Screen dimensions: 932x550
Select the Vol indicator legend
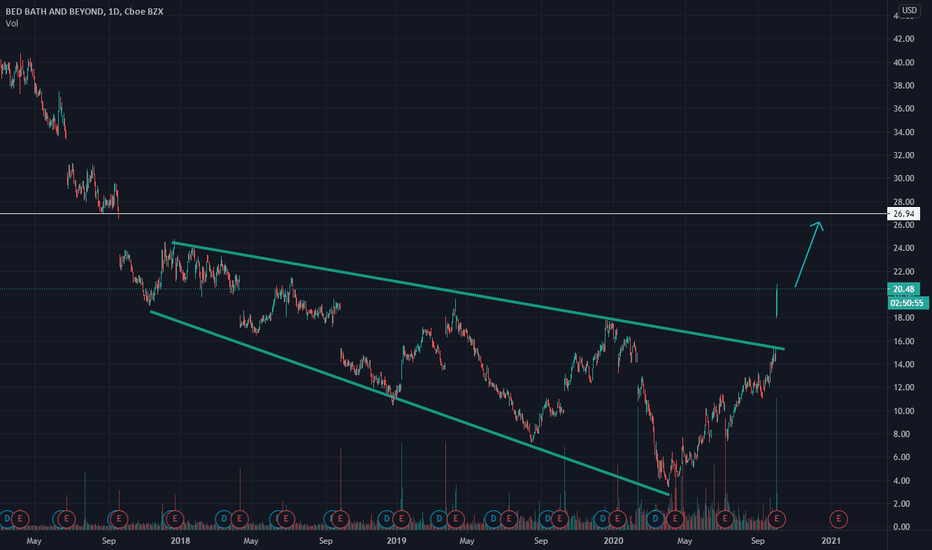tap(12, 23)
